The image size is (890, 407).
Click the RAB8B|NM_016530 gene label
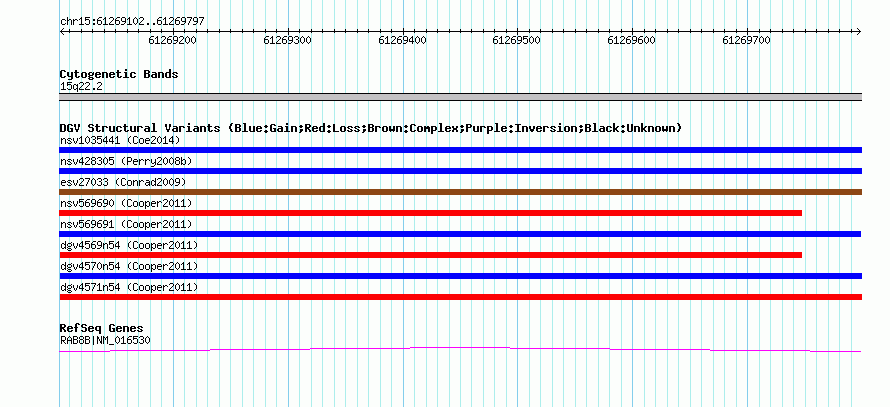(105, 341)
